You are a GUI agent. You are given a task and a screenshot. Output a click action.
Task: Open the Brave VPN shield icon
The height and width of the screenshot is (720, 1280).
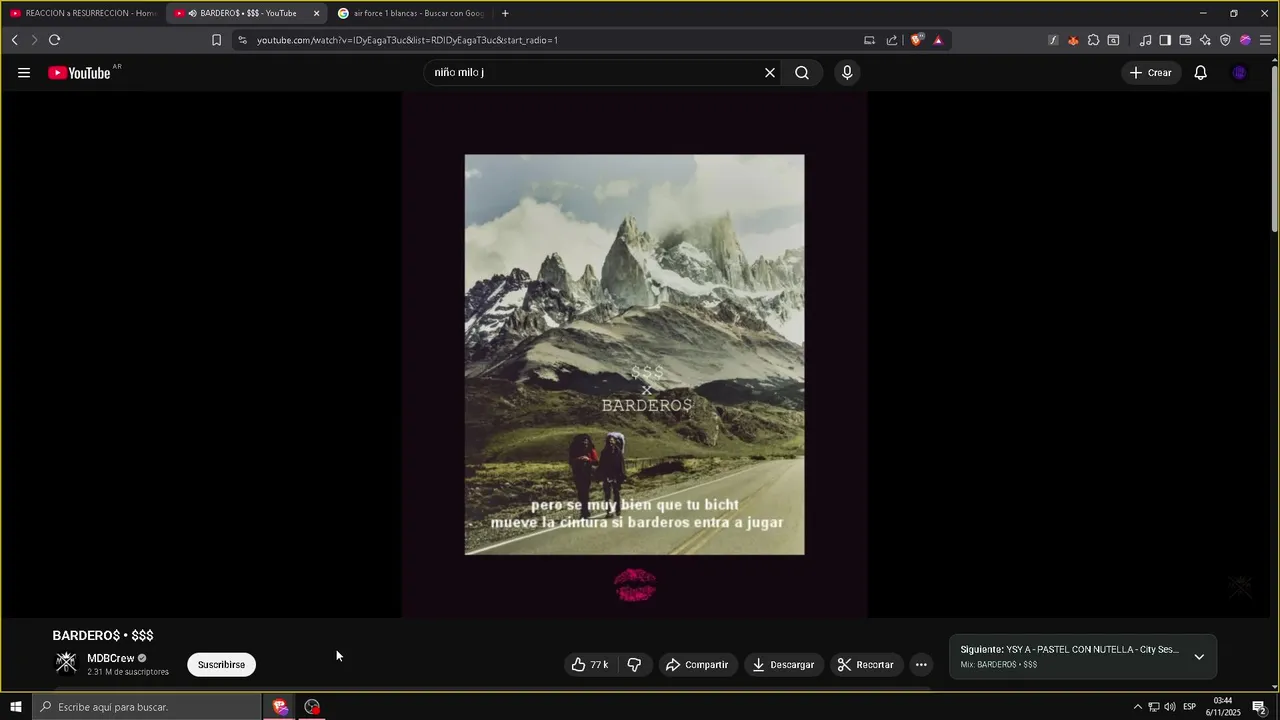click(1225, 40)
